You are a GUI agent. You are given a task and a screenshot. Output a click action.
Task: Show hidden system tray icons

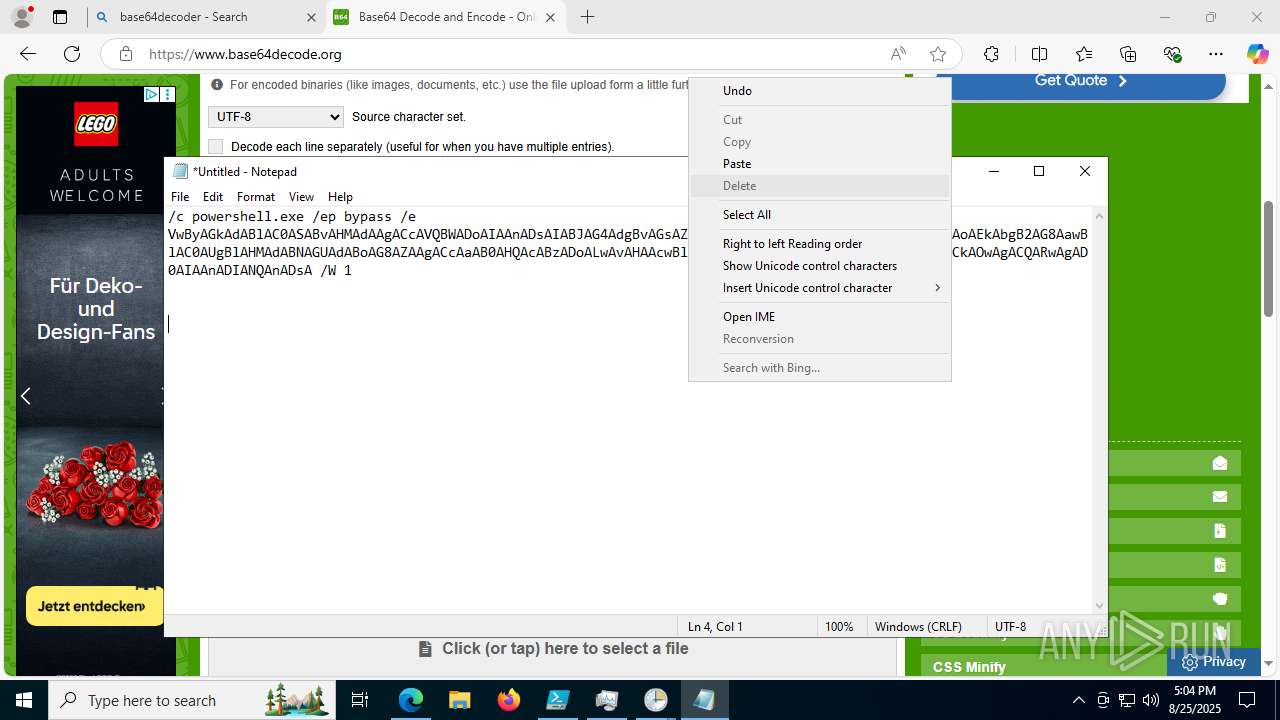tap(1078, 700)
